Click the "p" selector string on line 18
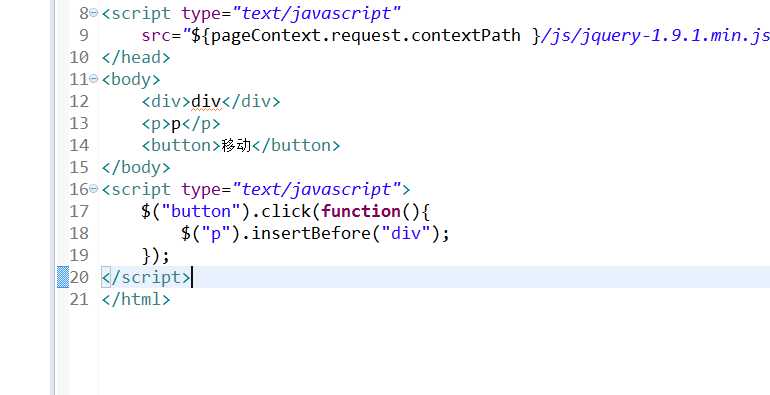The height and width of the screenshot is (395, 770). 216,233
